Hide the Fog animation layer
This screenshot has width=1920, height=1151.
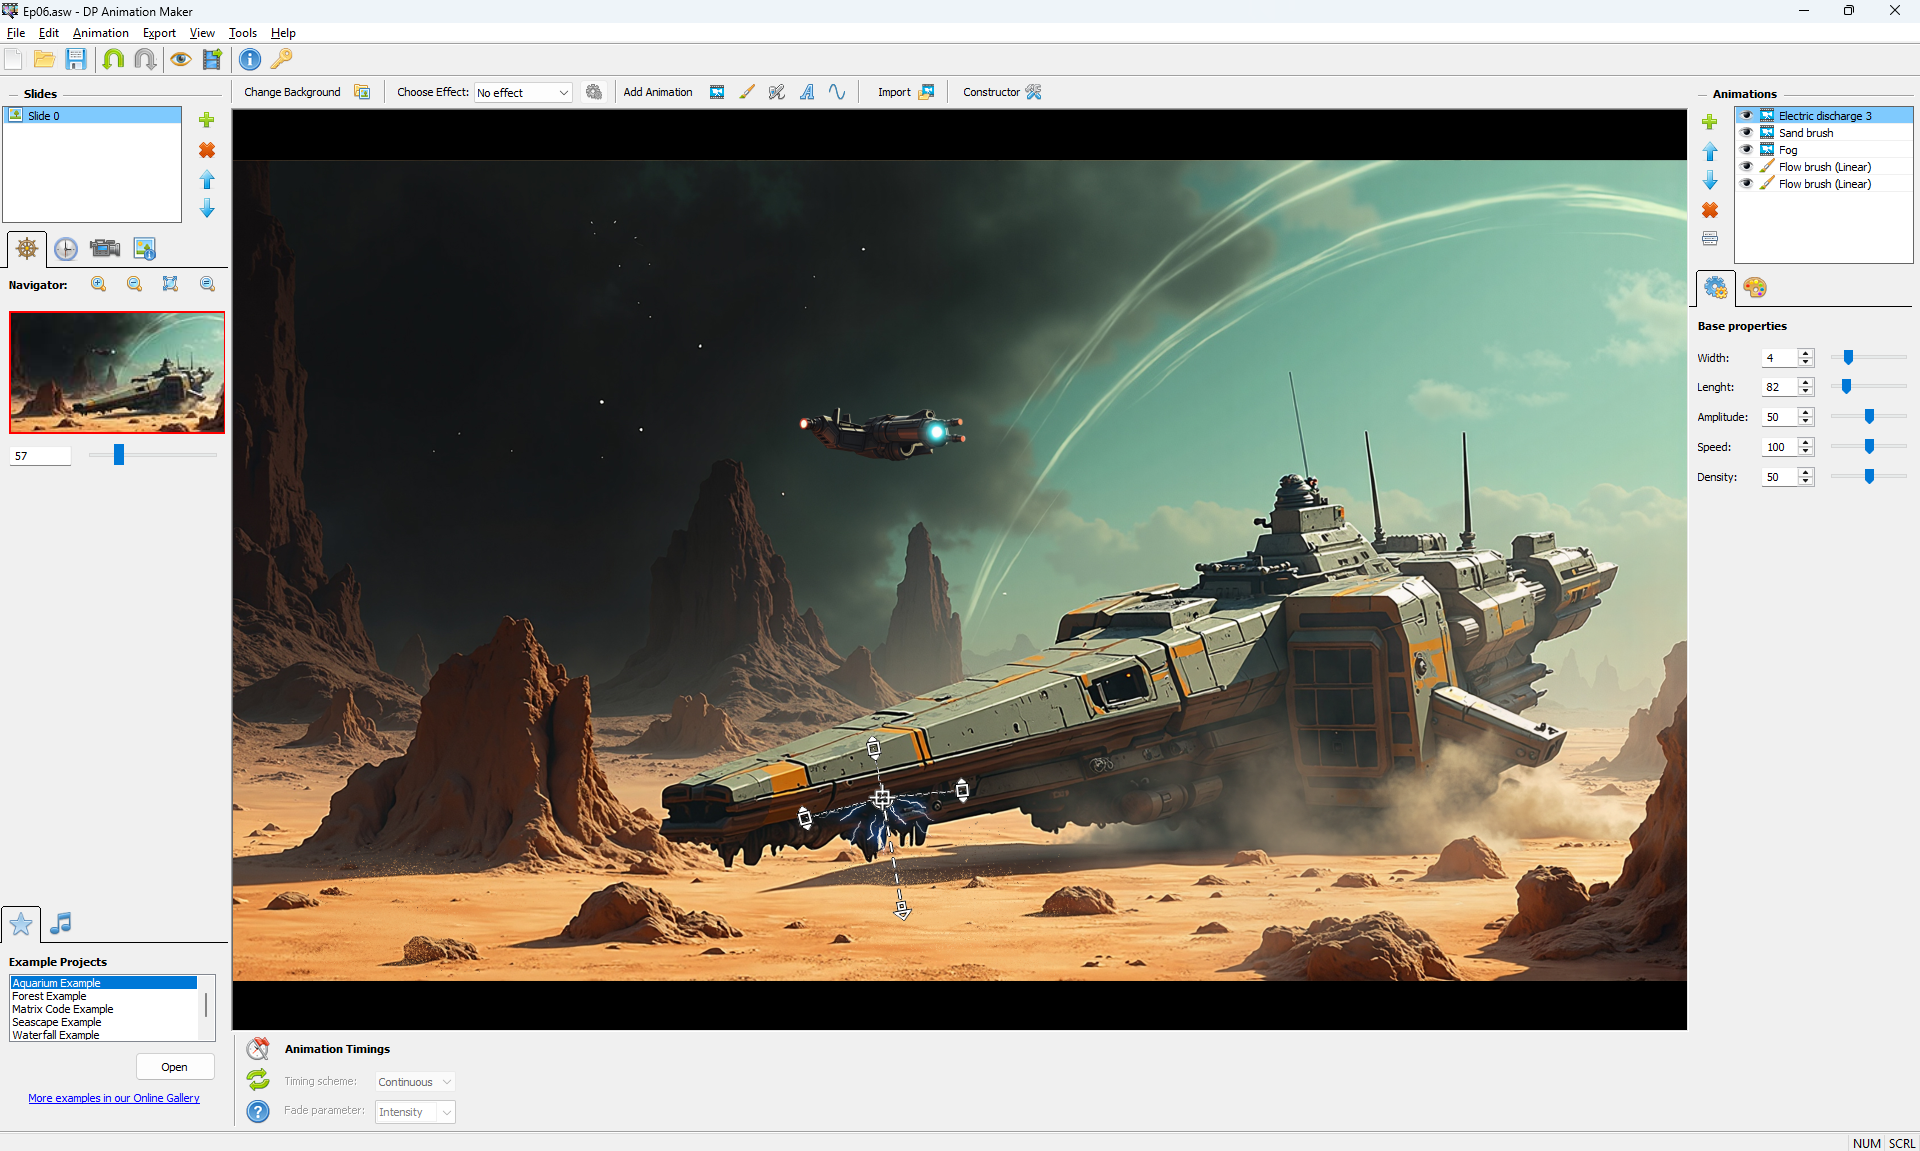(x=1747, y=150)
